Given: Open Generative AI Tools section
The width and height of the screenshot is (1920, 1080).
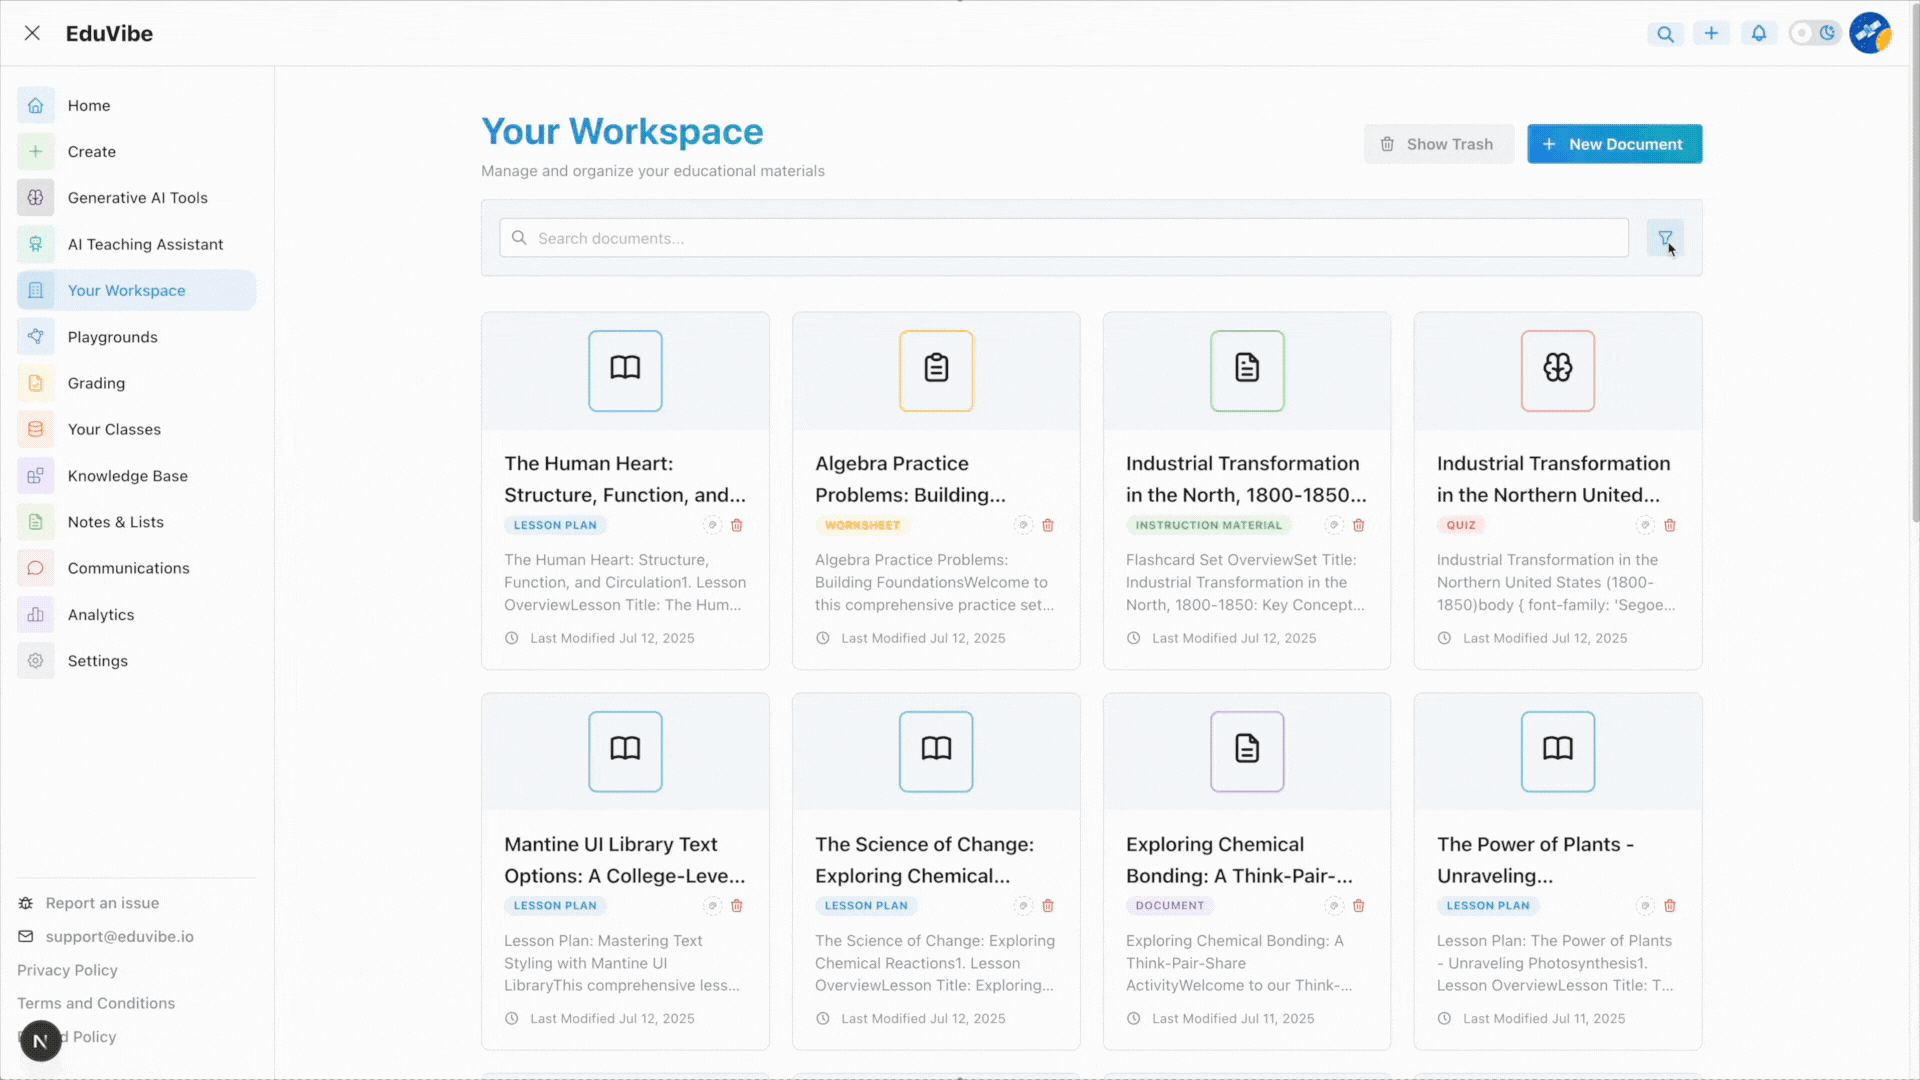Looking at the screenshot, I should [137, 198].
